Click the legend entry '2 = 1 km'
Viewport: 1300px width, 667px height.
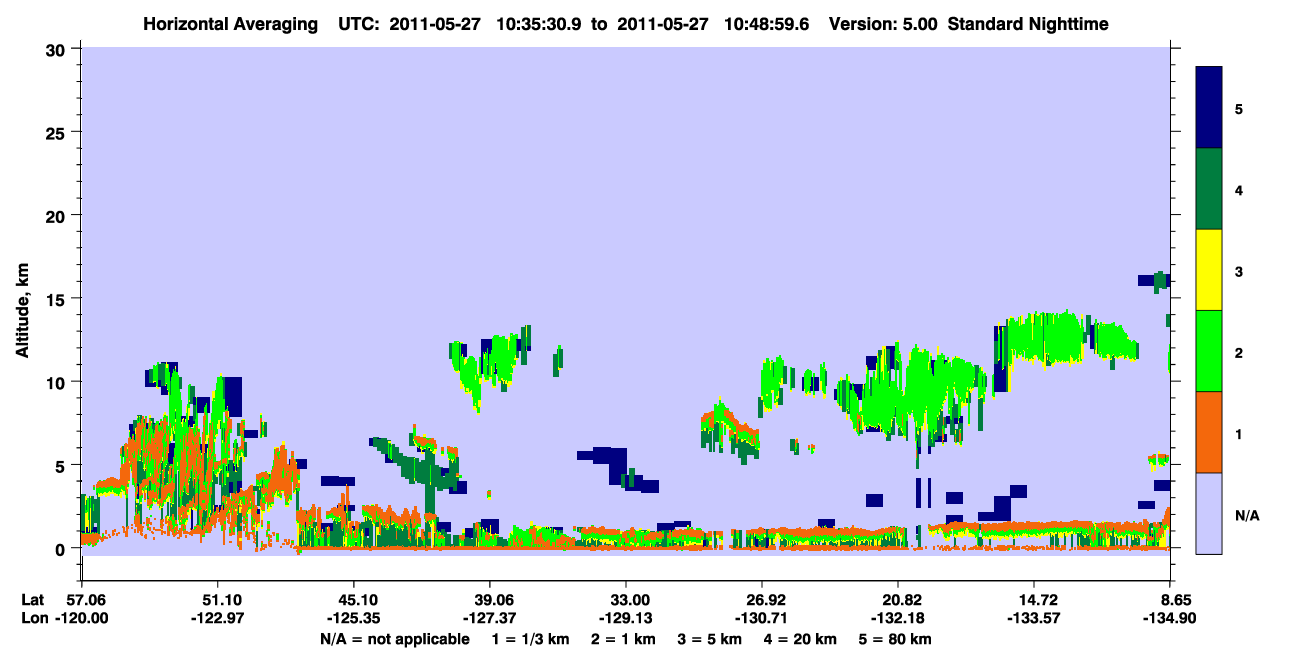tap(624, 639)
